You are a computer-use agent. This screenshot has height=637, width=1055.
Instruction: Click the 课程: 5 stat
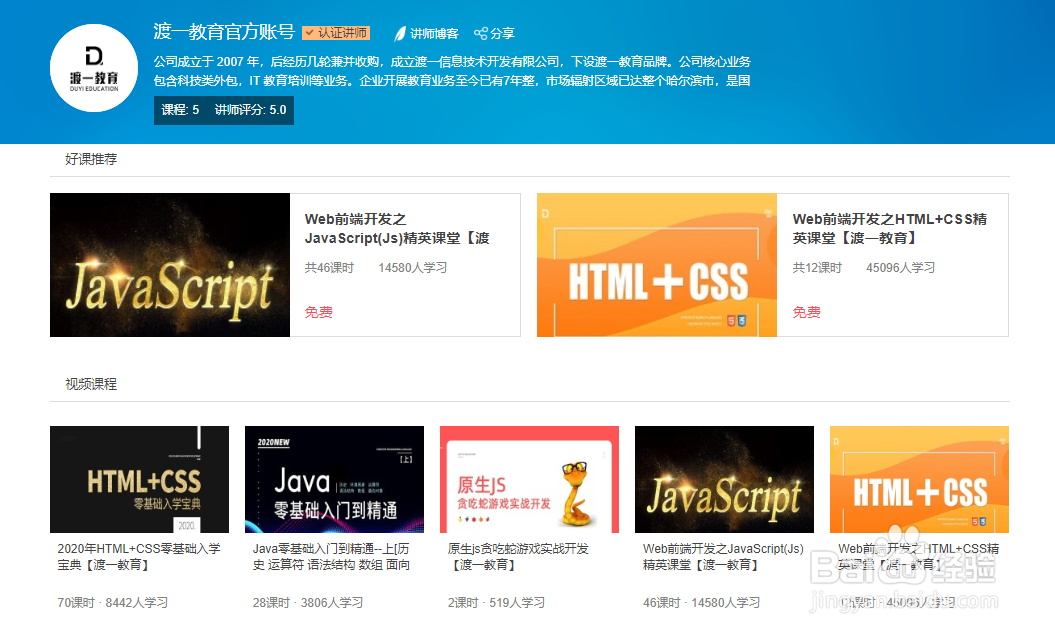point(180,110)
